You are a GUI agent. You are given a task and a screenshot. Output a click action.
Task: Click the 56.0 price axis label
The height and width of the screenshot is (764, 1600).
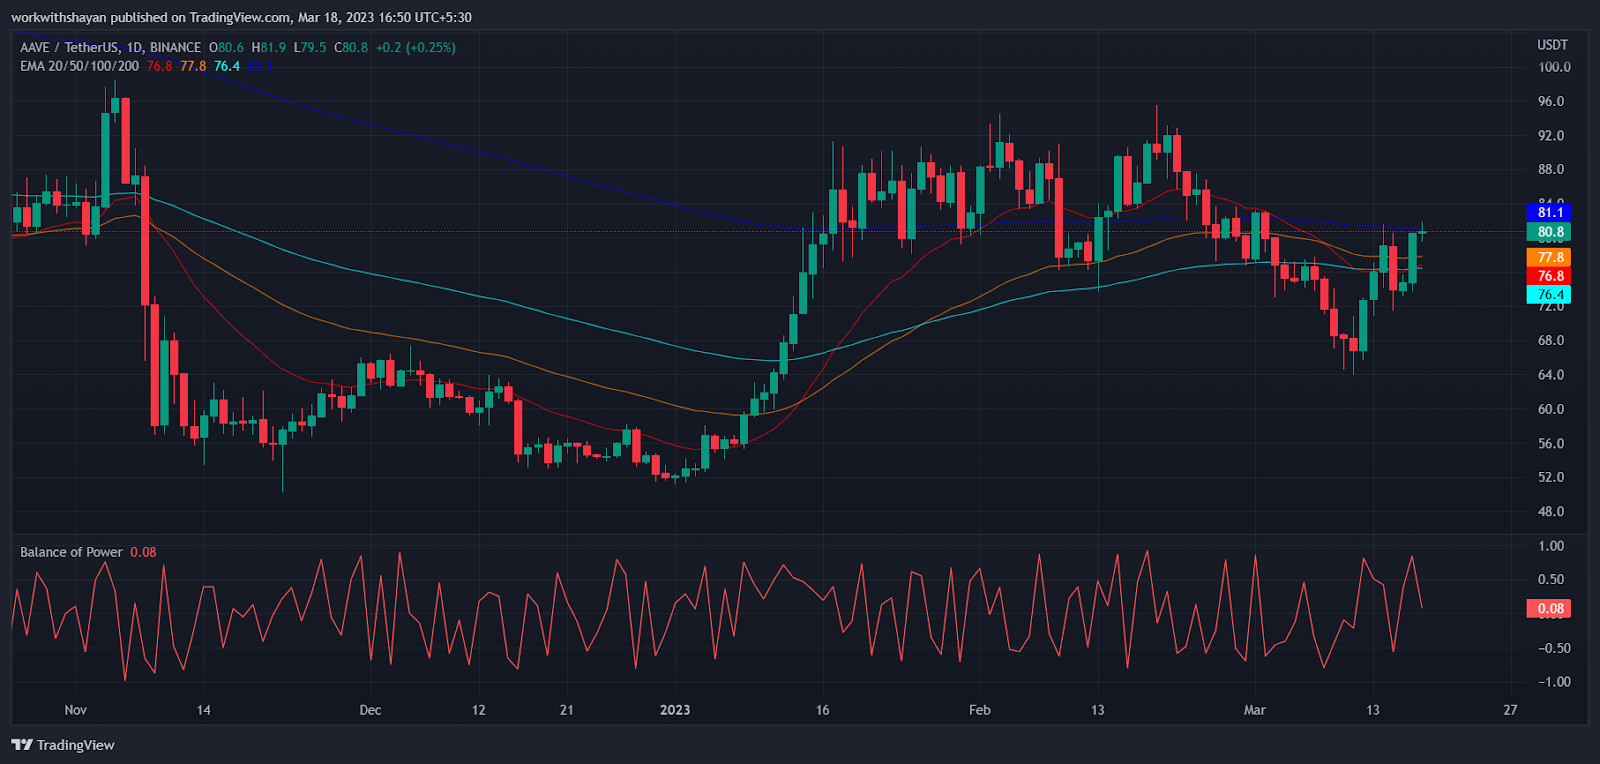coord(1551,443)
